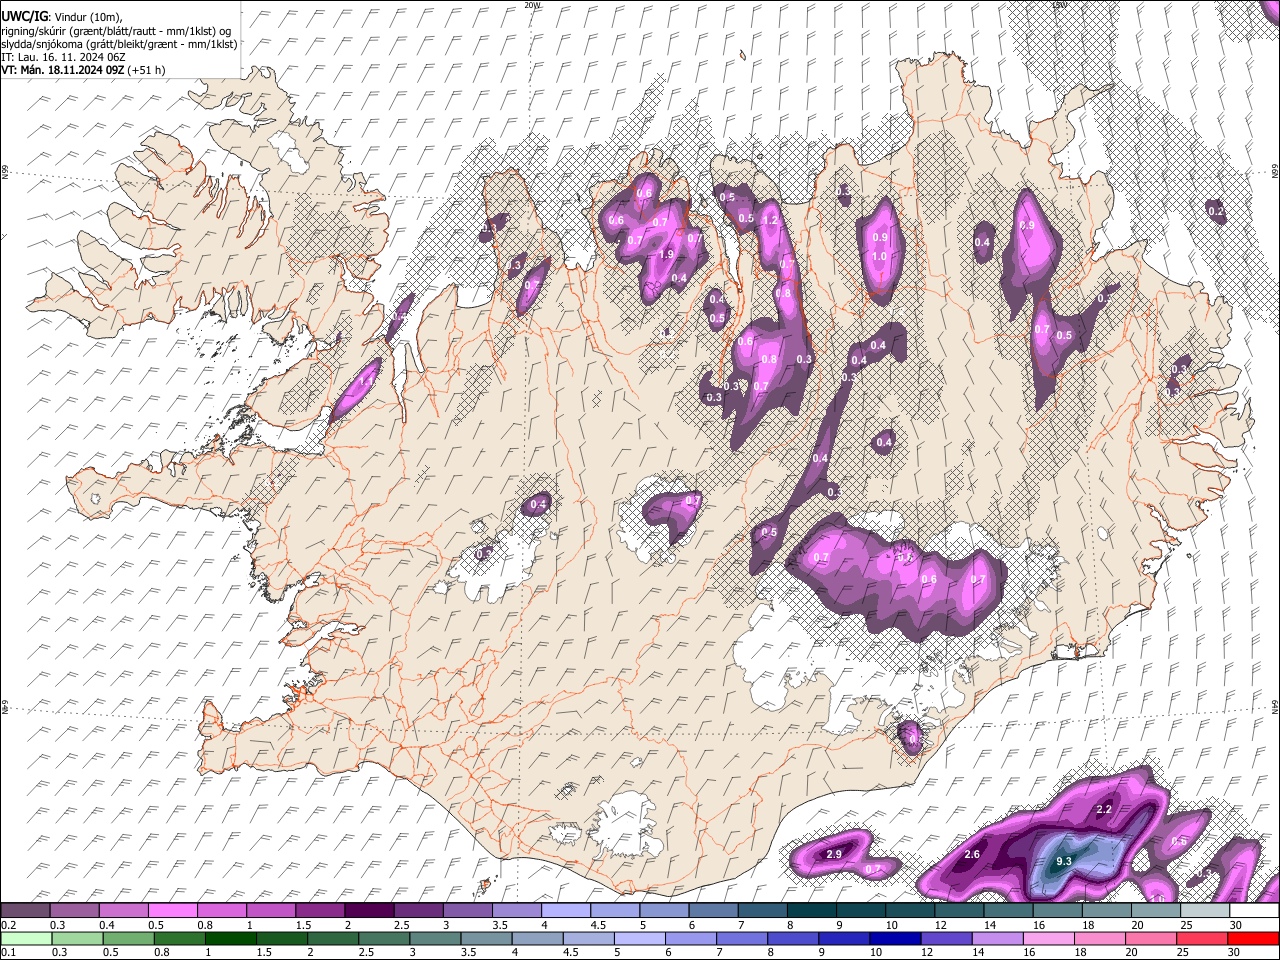Click the deep navy blue rain legend swatch

[x=895, y=938]
